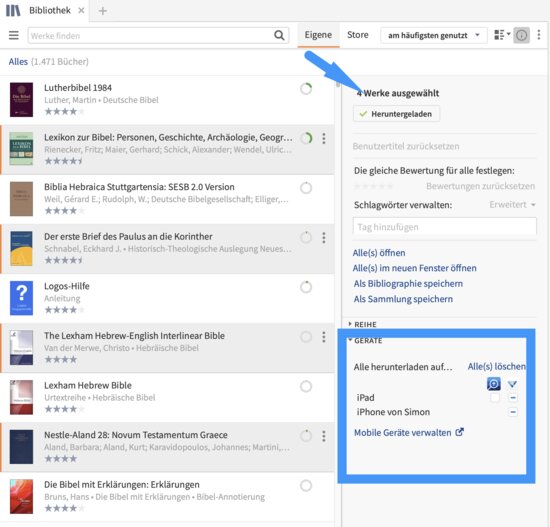The image size is (550, 527).
Task: Open Mobile Geräte verwalten link
Action: pos(402,432)
